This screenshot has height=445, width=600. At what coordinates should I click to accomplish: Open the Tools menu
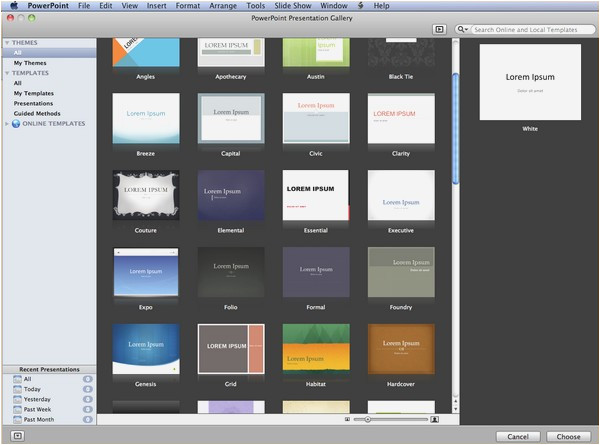click(x=255, y=5)
